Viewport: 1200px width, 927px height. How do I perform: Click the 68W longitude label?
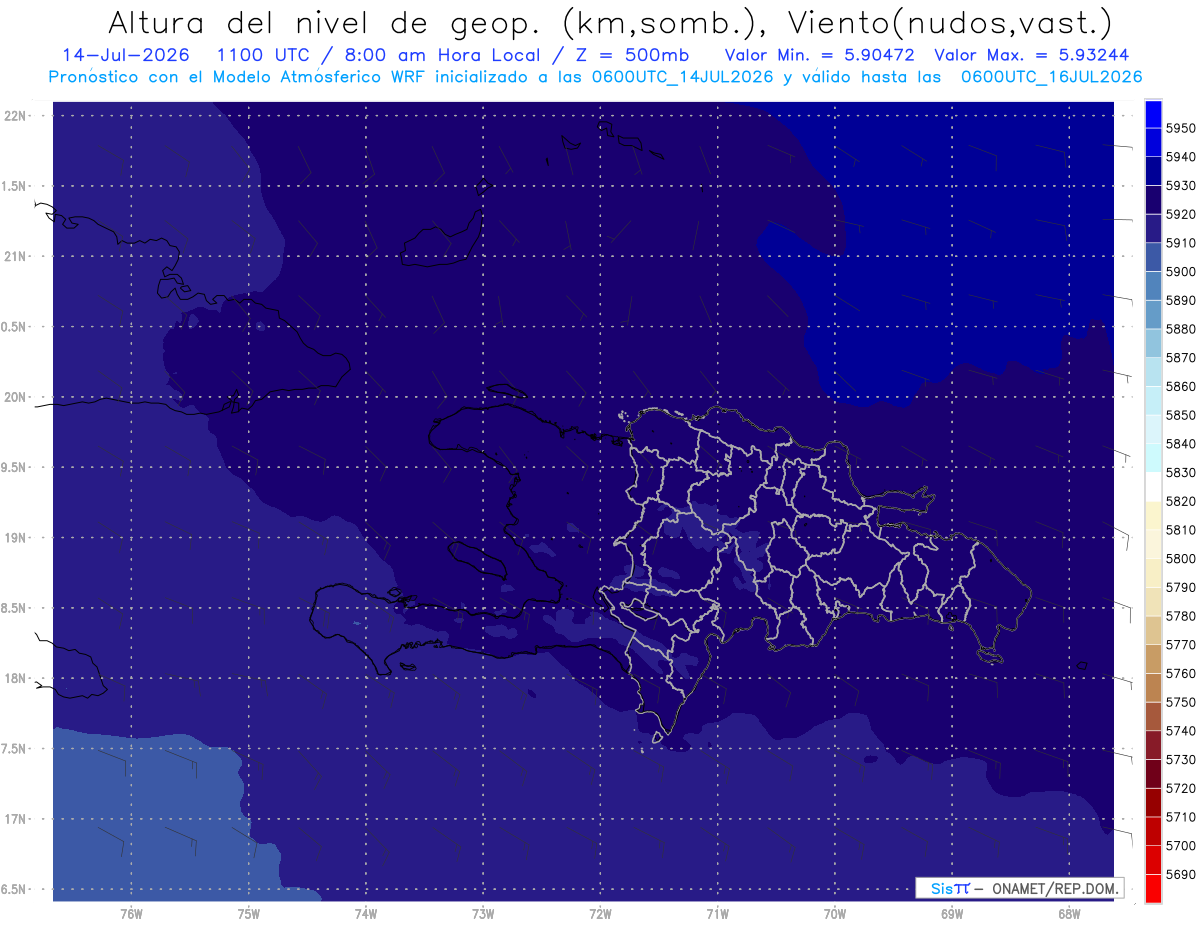click(x=1069, y=912)
